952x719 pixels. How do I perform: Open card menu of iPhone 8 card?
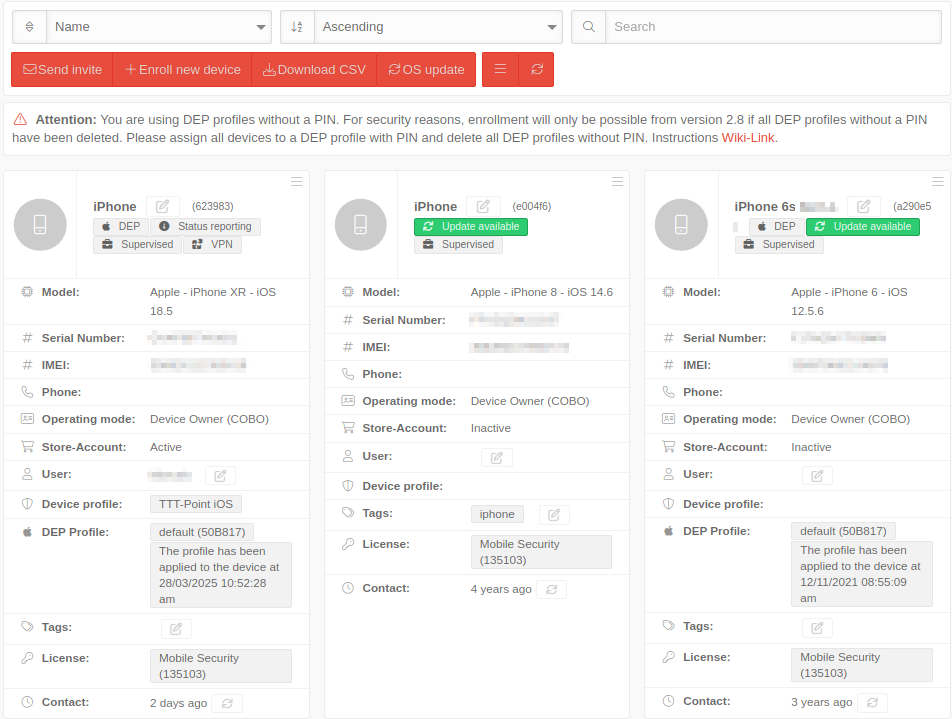click(617, 181)
